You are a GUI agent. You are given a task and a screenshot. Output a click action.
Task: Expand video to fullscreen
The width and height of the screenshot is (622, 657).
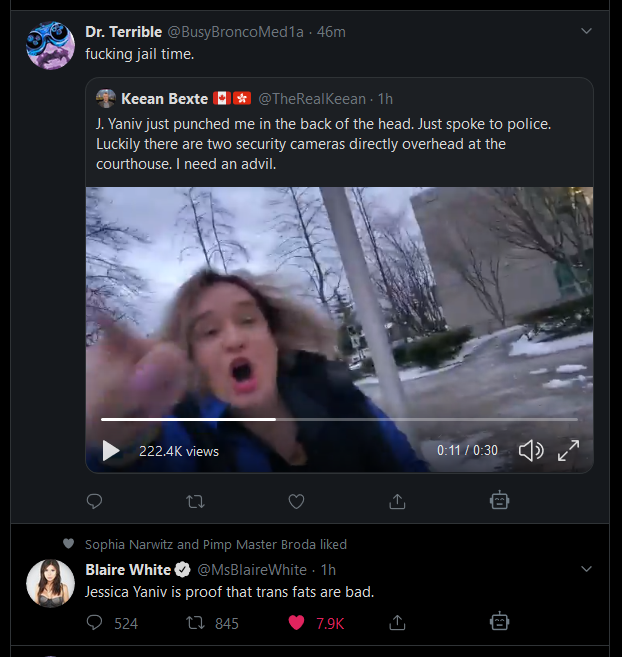[568, 451]
